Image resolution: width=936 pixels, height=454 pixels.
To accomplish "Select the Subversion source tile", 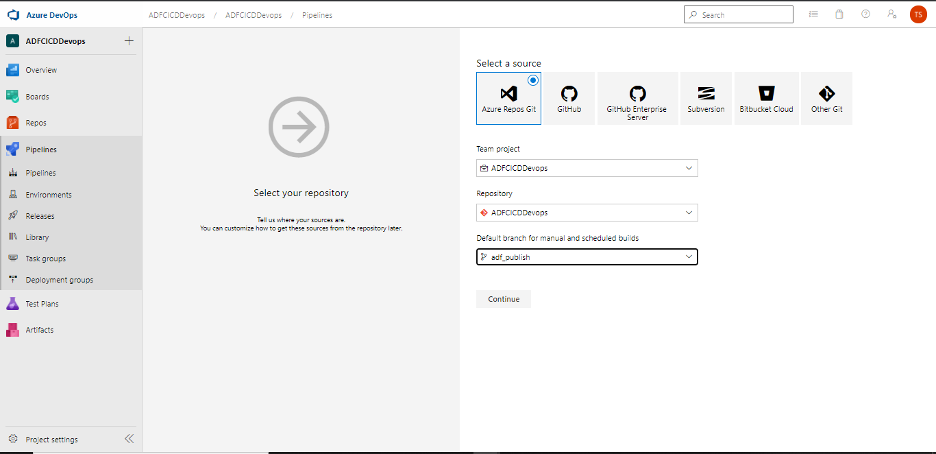I will coord(706,98).
